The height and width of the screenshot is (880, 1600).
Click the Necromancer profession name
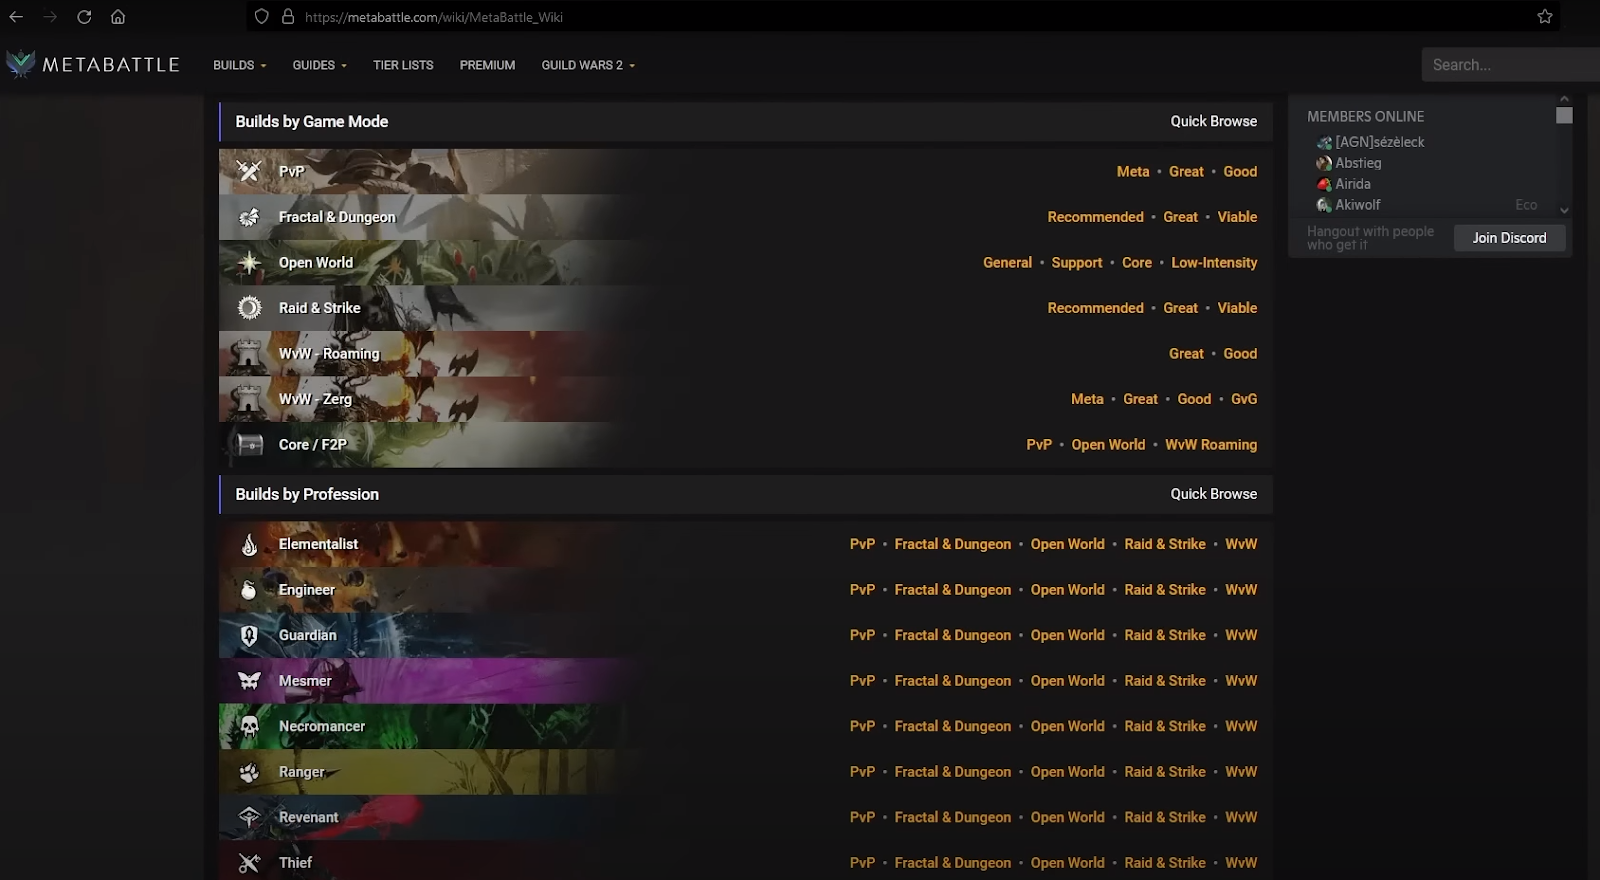(x=322, y=726)
